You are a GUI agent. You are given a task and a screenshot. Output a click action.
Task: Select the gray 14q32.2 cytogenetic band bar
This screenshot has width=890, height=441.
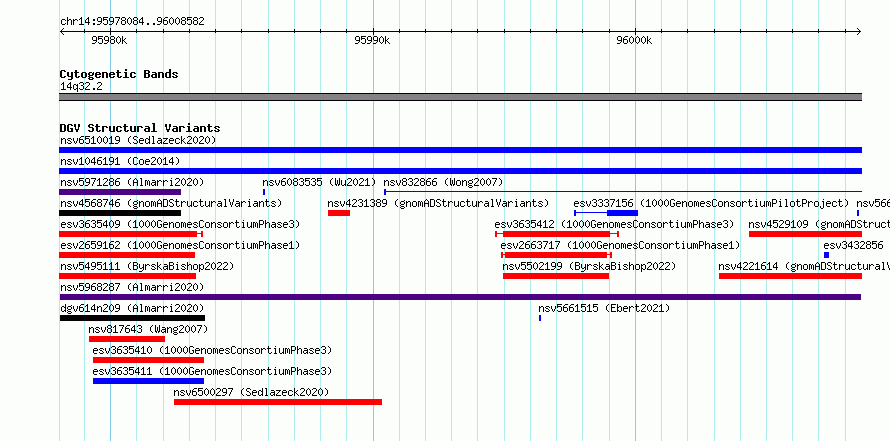point(460,97)
